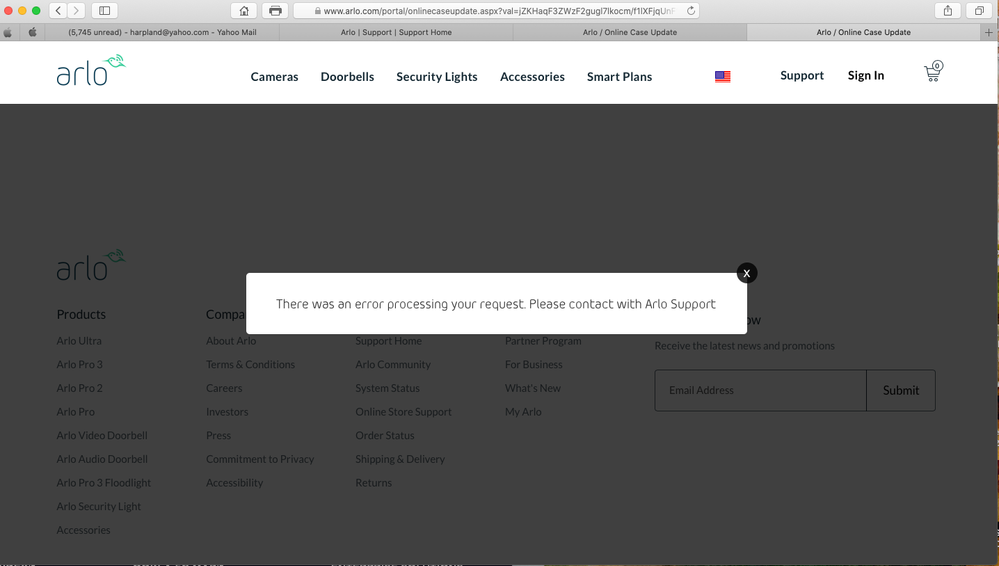
Task: Open Arlo Video Doorbell link
Action: coord(102,435)
